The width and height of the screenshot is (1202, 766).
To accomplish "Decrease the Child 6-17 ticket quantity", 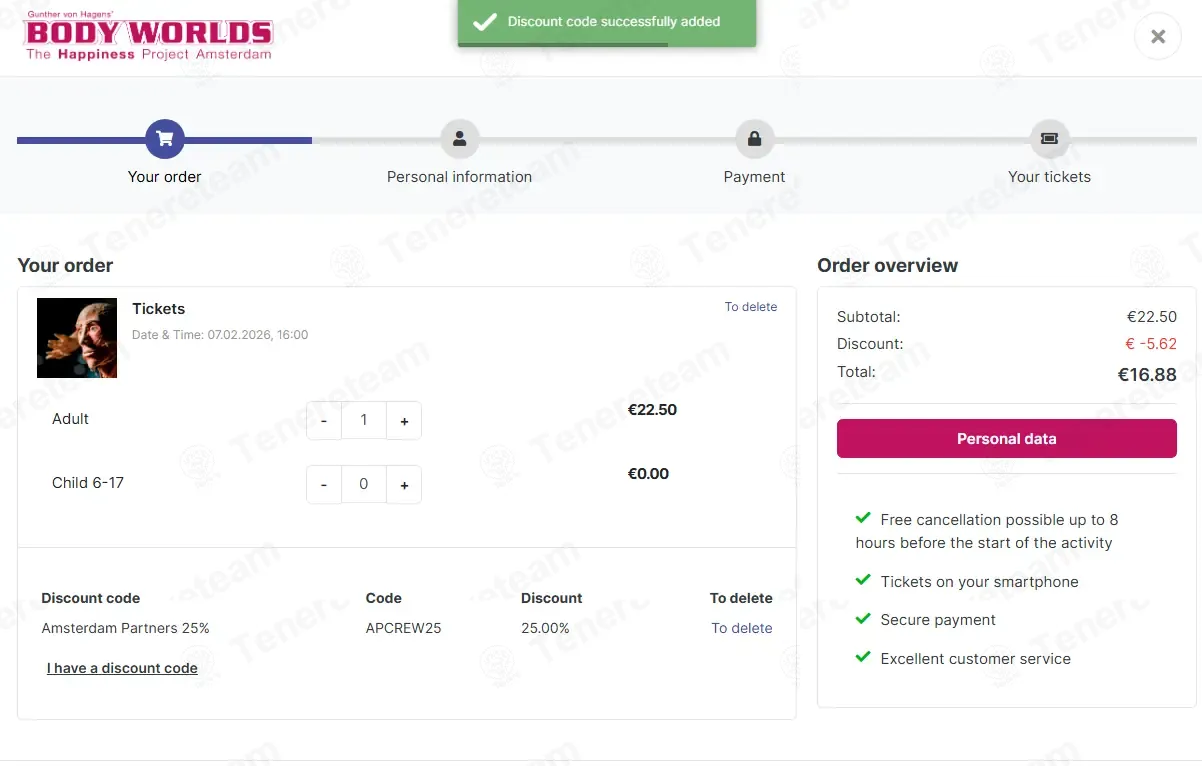I will [x=324, y=485].
